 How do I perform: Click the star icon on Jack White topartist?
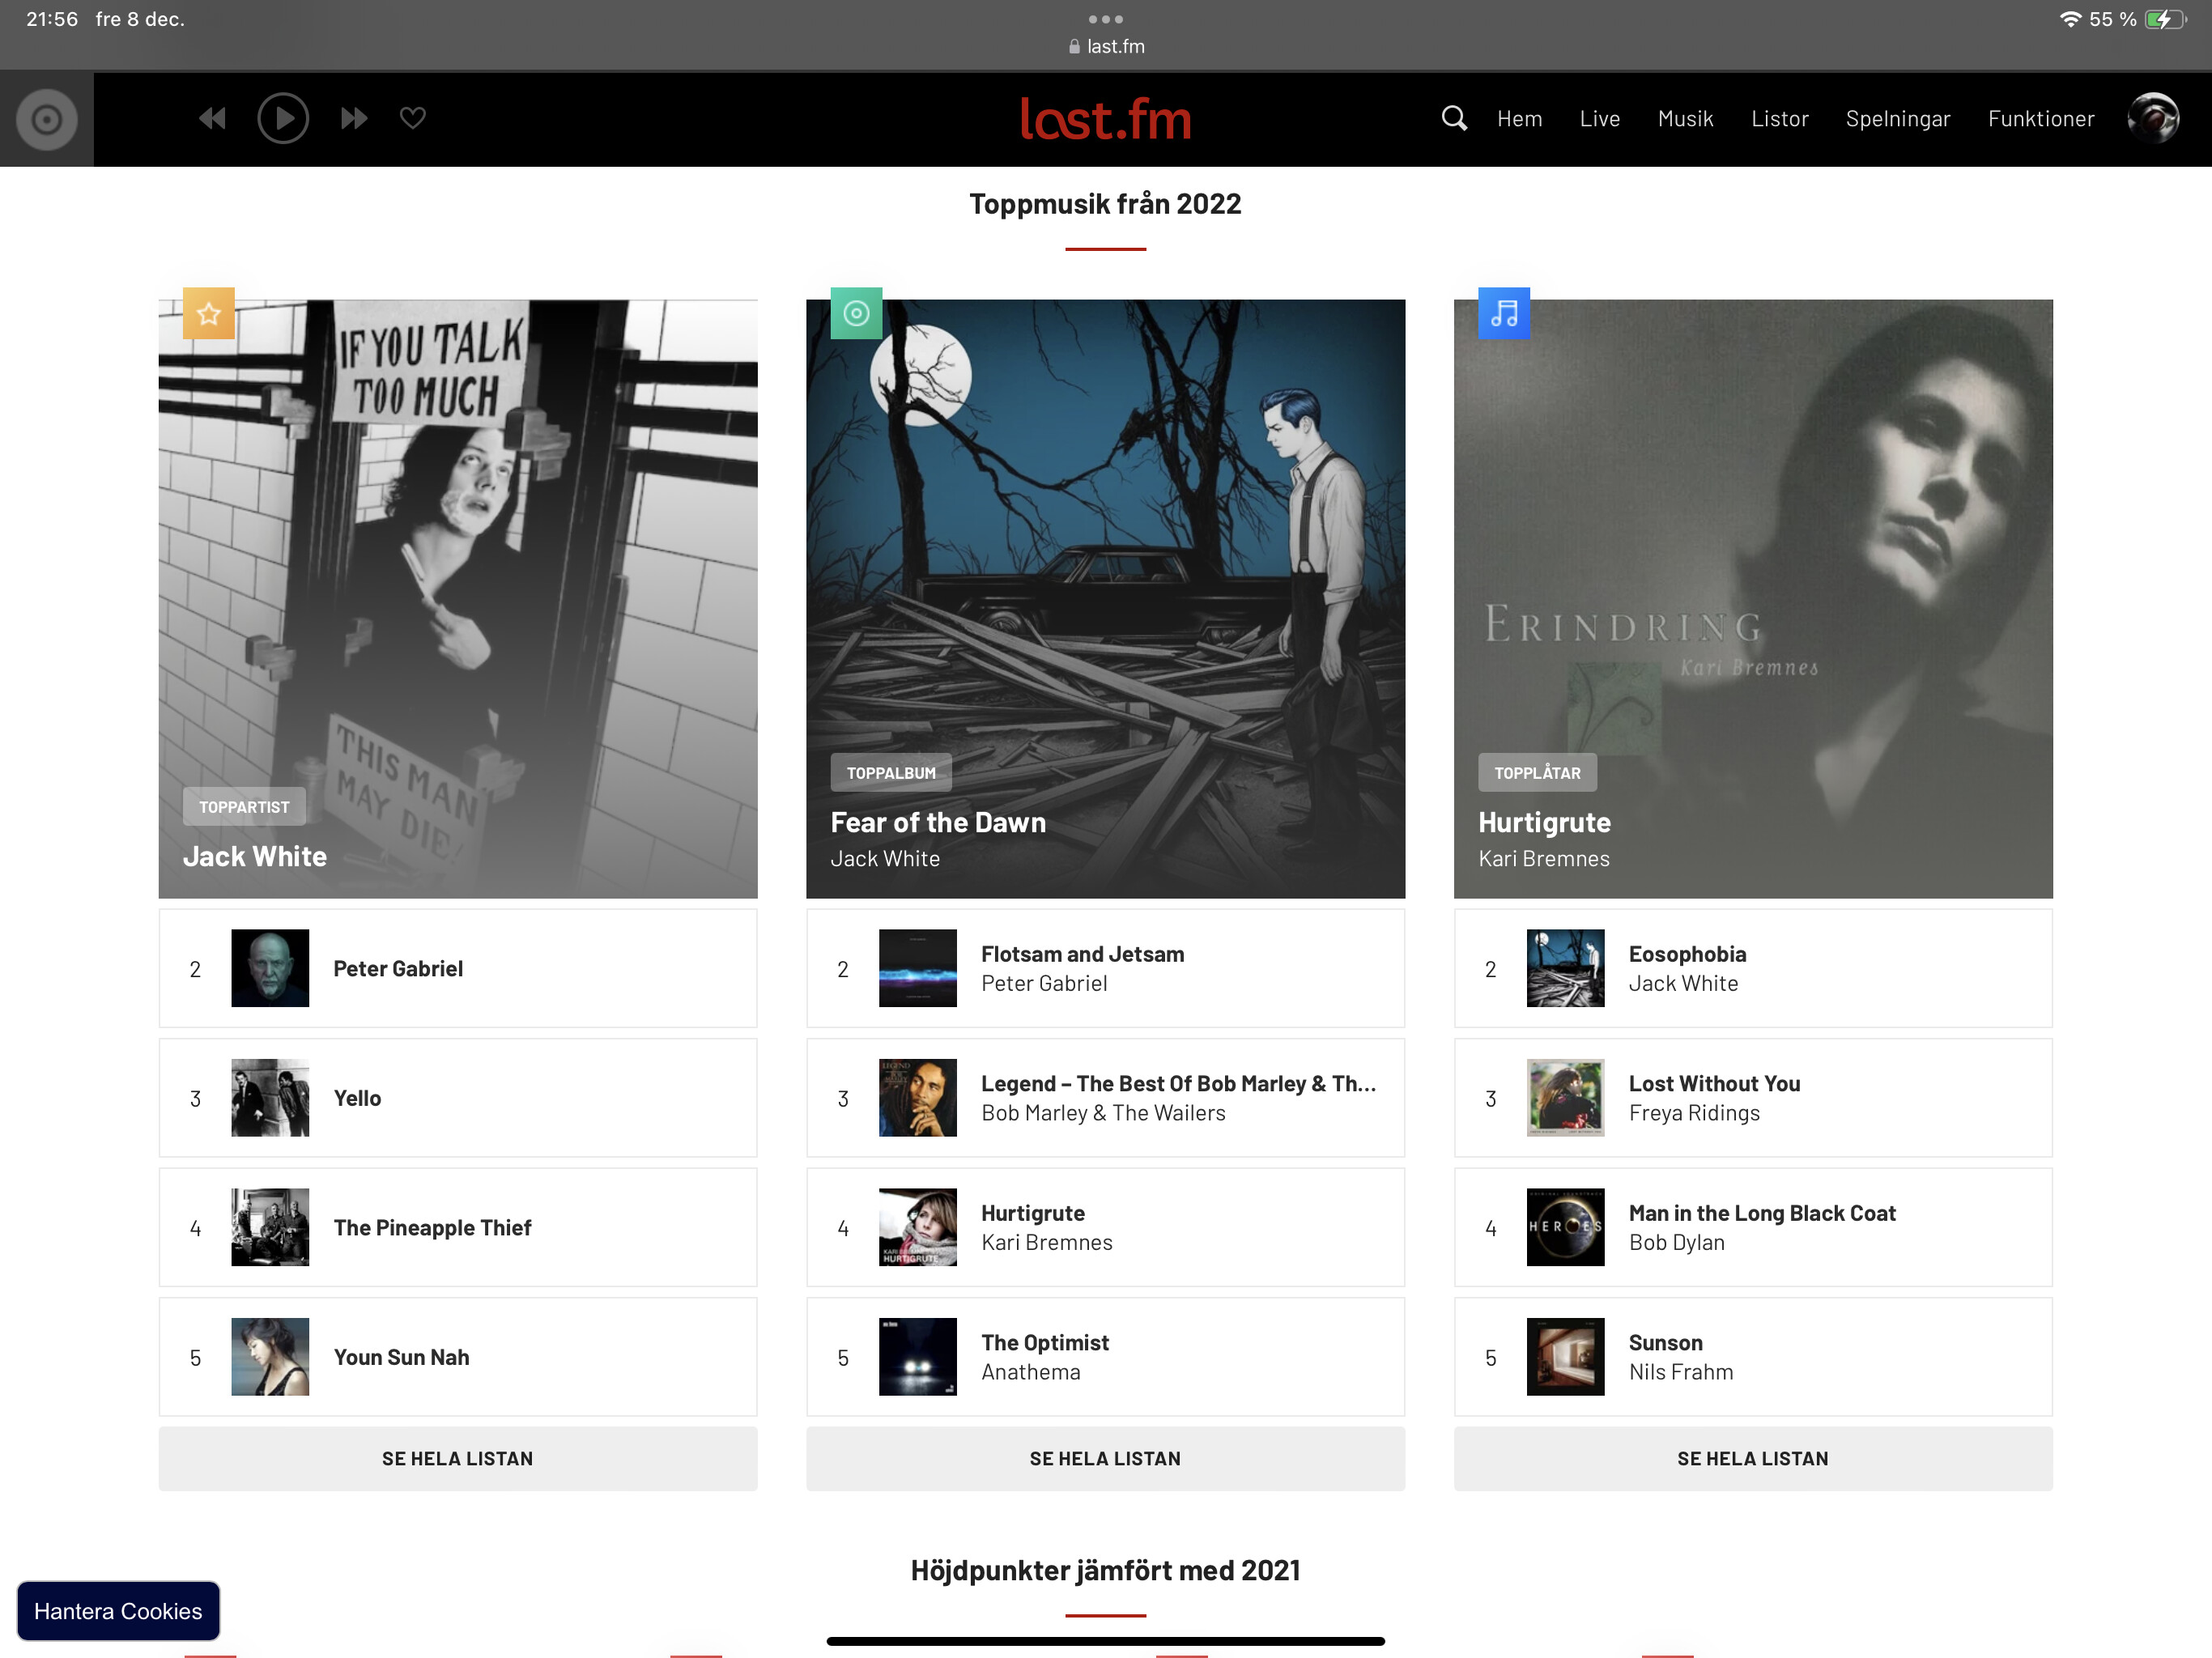[x=209, y=315]
